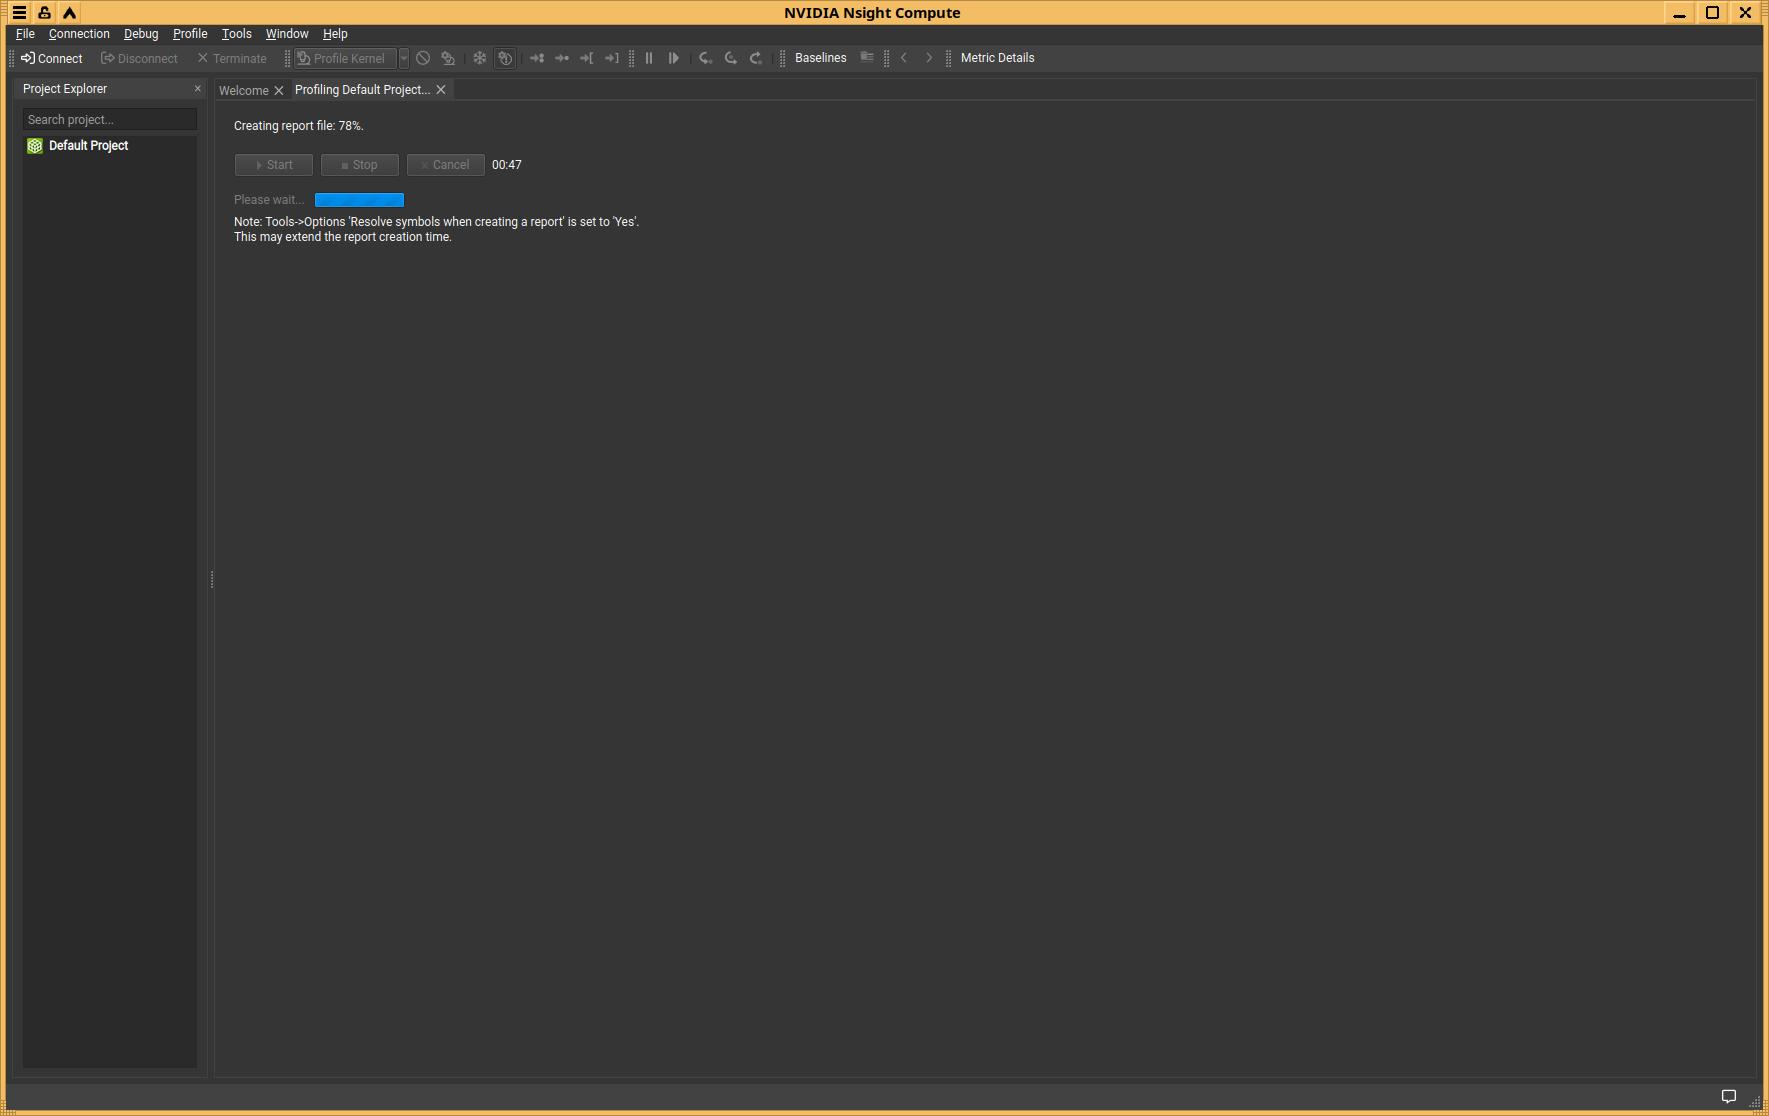The width and height of the screenshot is (1769, 1116).
Task: Click the last curved-arrow step icon
Action: pyautogui.click(x=756, y=58)
